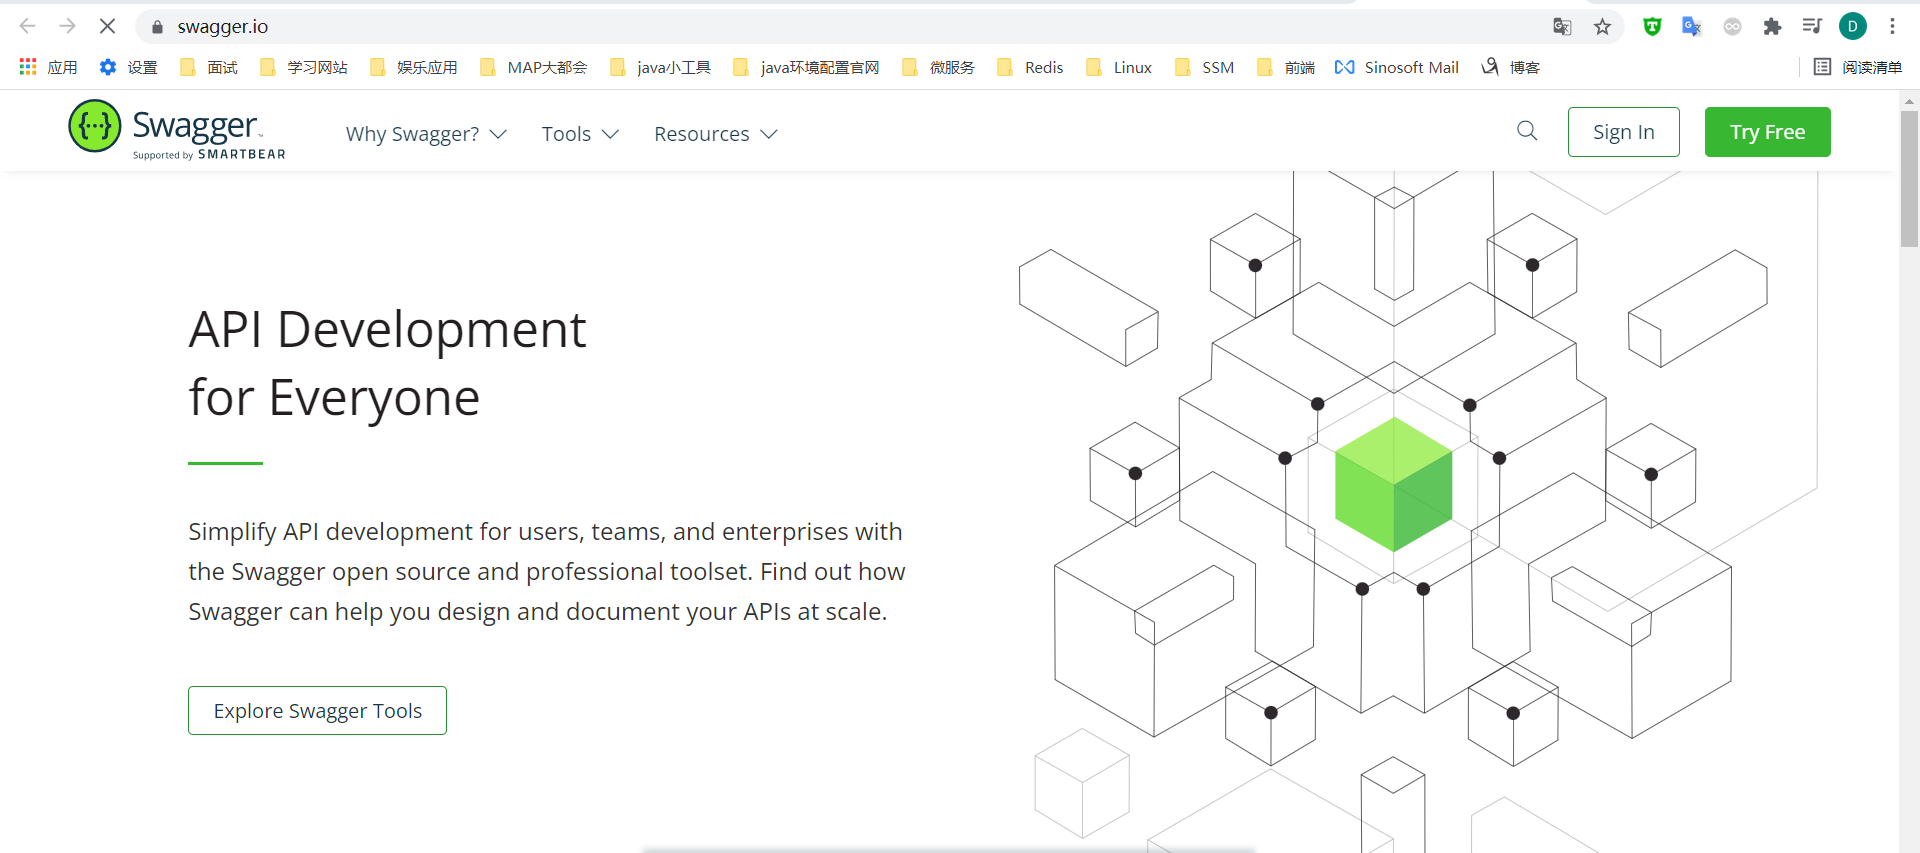
Task: Expand the Tools navigation dropdown
Action: (580, 134)
